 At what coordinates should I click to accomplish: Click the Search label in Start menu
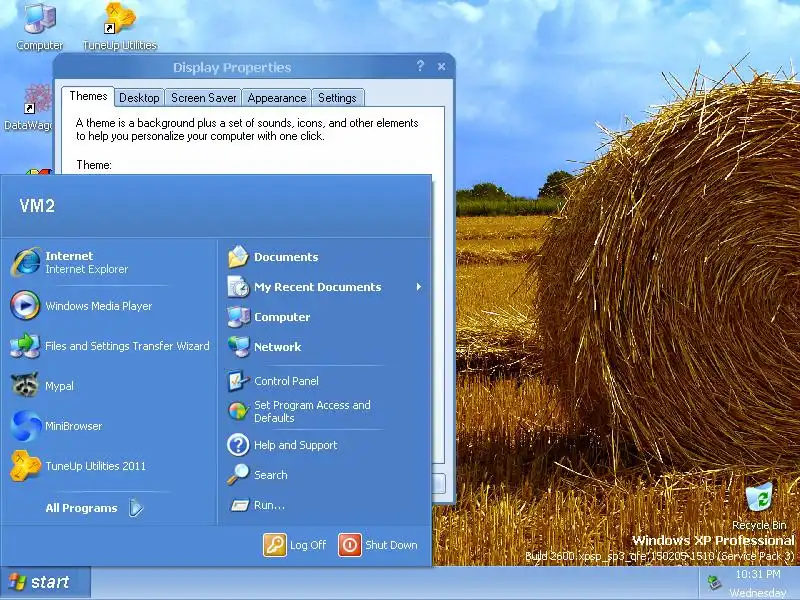pyautogui.click(x=270, y=475)
